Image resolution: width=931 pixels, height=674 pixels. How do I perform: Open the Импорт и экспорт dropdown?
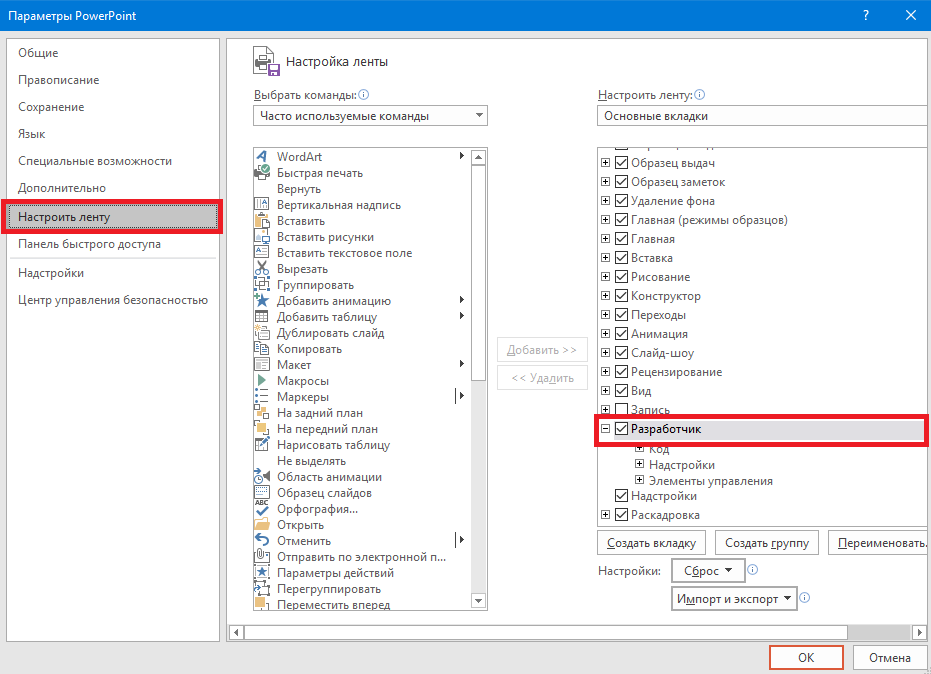pyautogui.click(x=734, y=599)
